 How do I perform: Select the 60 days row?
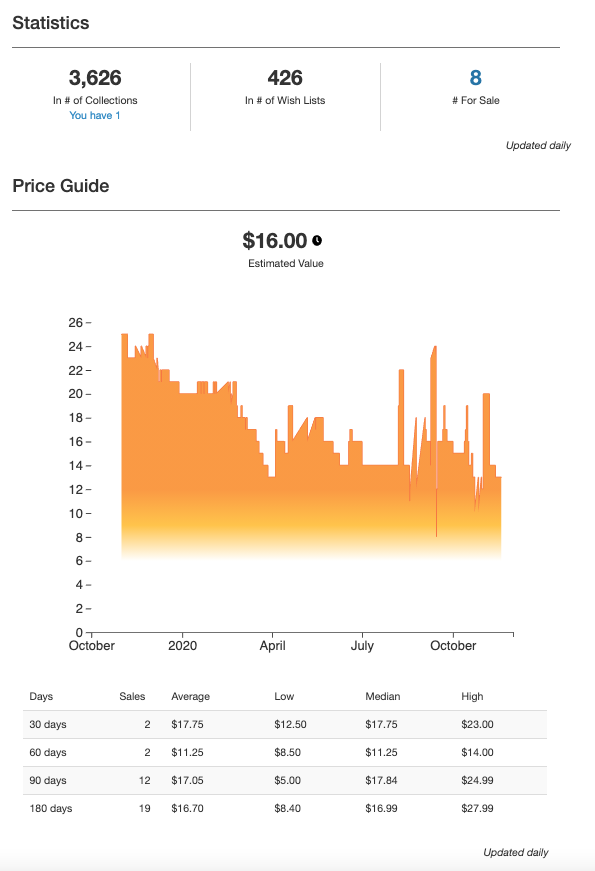tap(285, 753)
